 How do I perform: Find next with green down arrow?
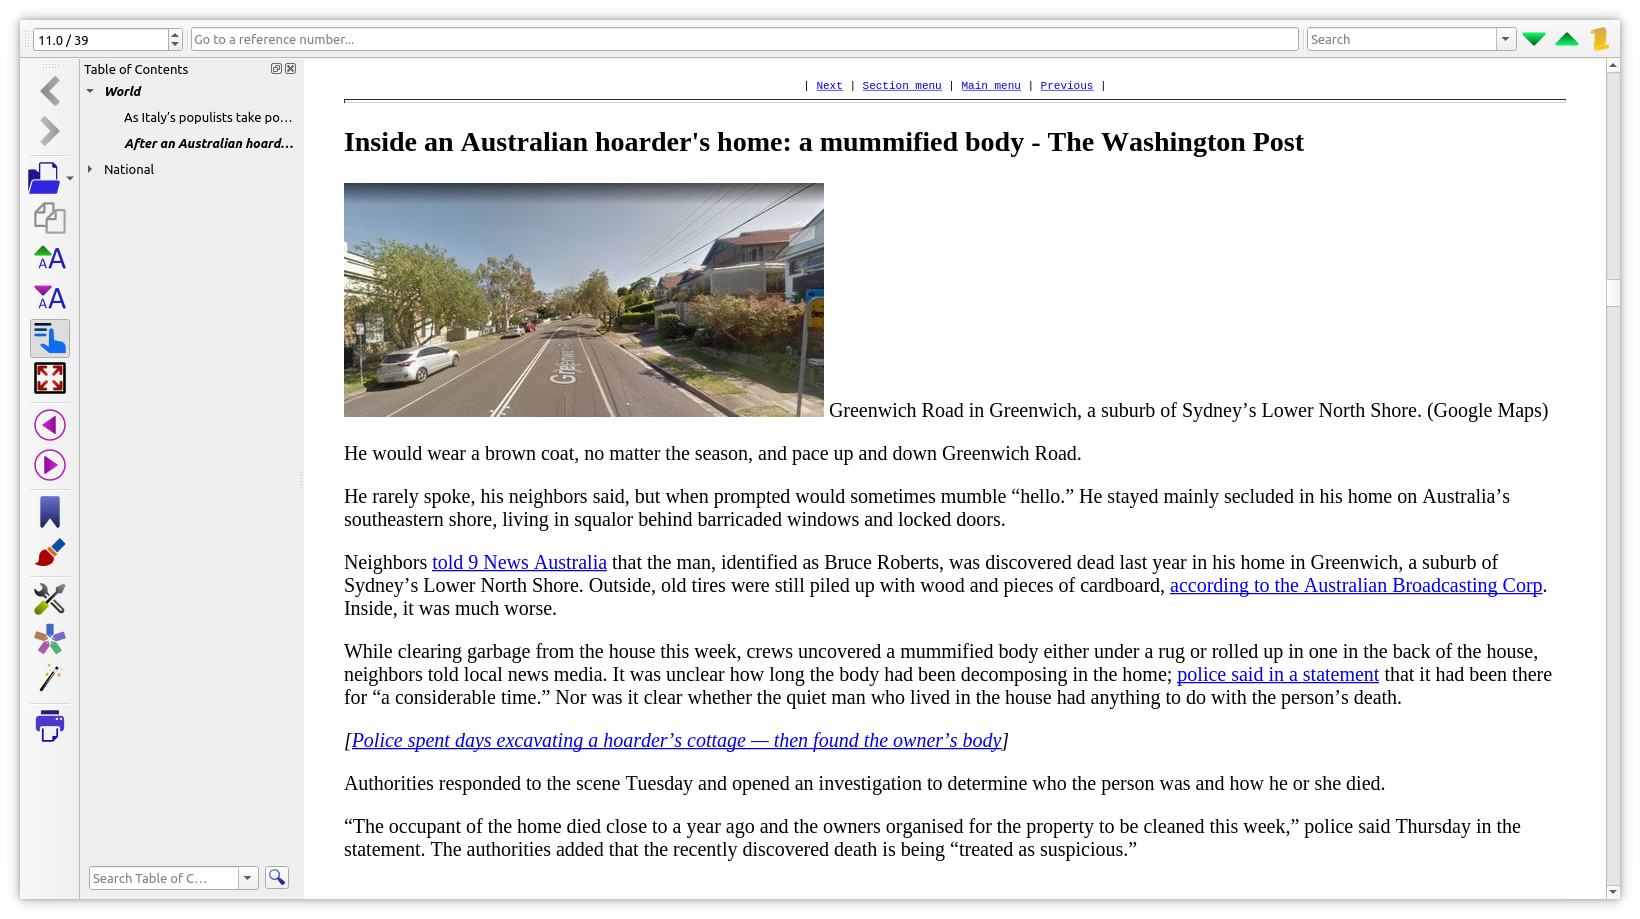pos(1534,39)
